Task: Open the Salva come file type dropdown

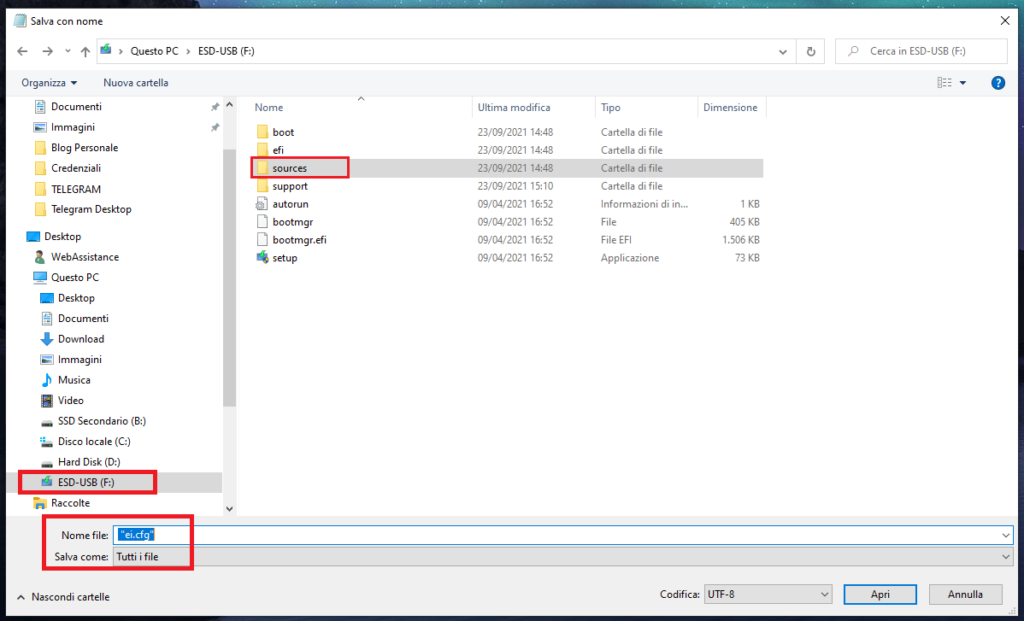Action: (563, 557)
